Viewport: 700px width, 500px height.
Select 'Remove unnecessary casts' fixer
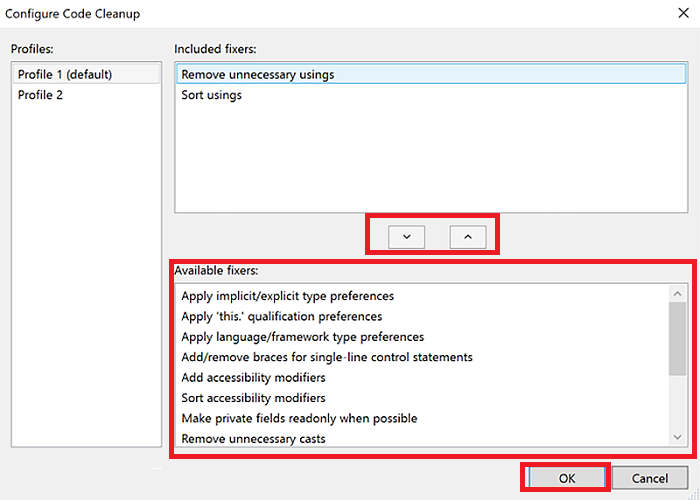422,438
